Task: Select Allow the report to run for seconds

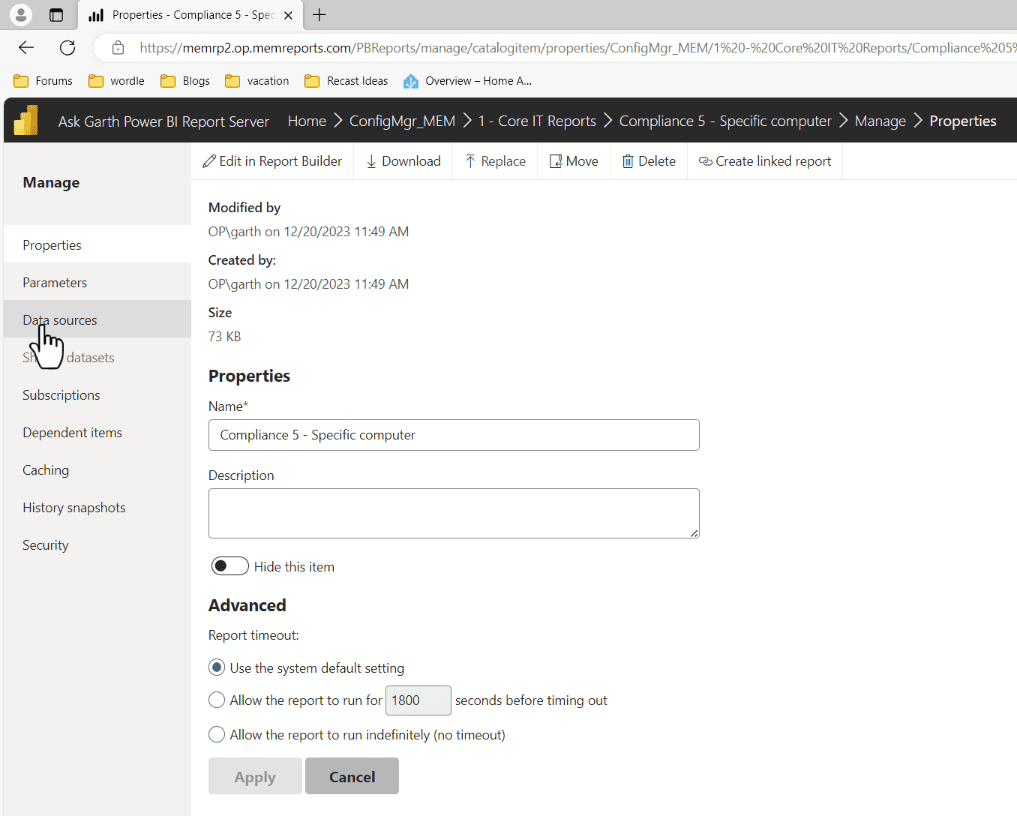Action: click(x=217, y=700)
